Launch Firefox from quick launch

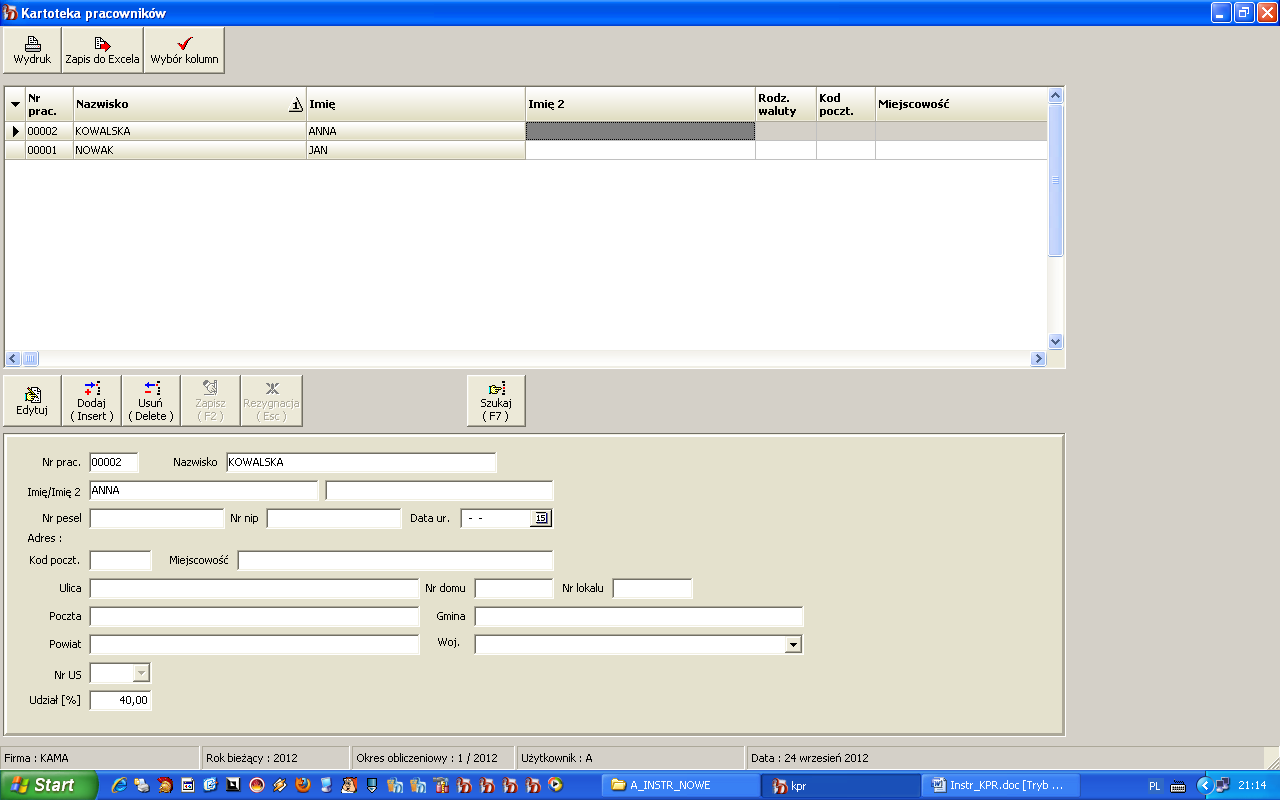[303, 785]
